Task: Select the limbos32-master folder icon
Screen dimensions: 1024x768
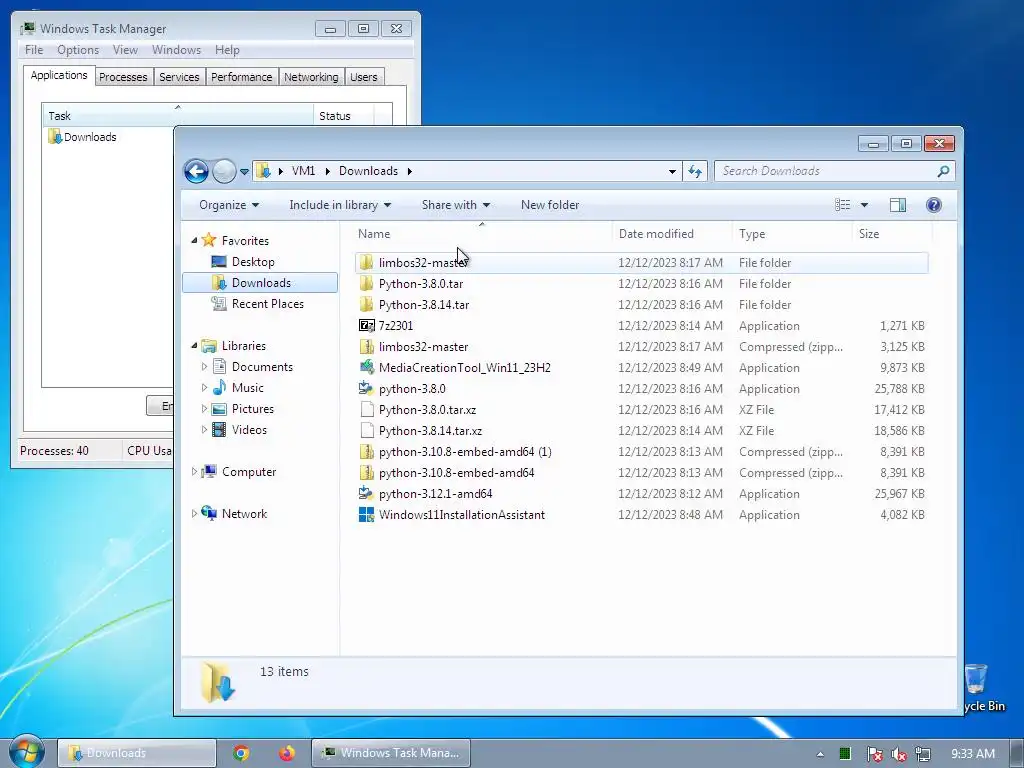Action: click(x=366, y=263)
